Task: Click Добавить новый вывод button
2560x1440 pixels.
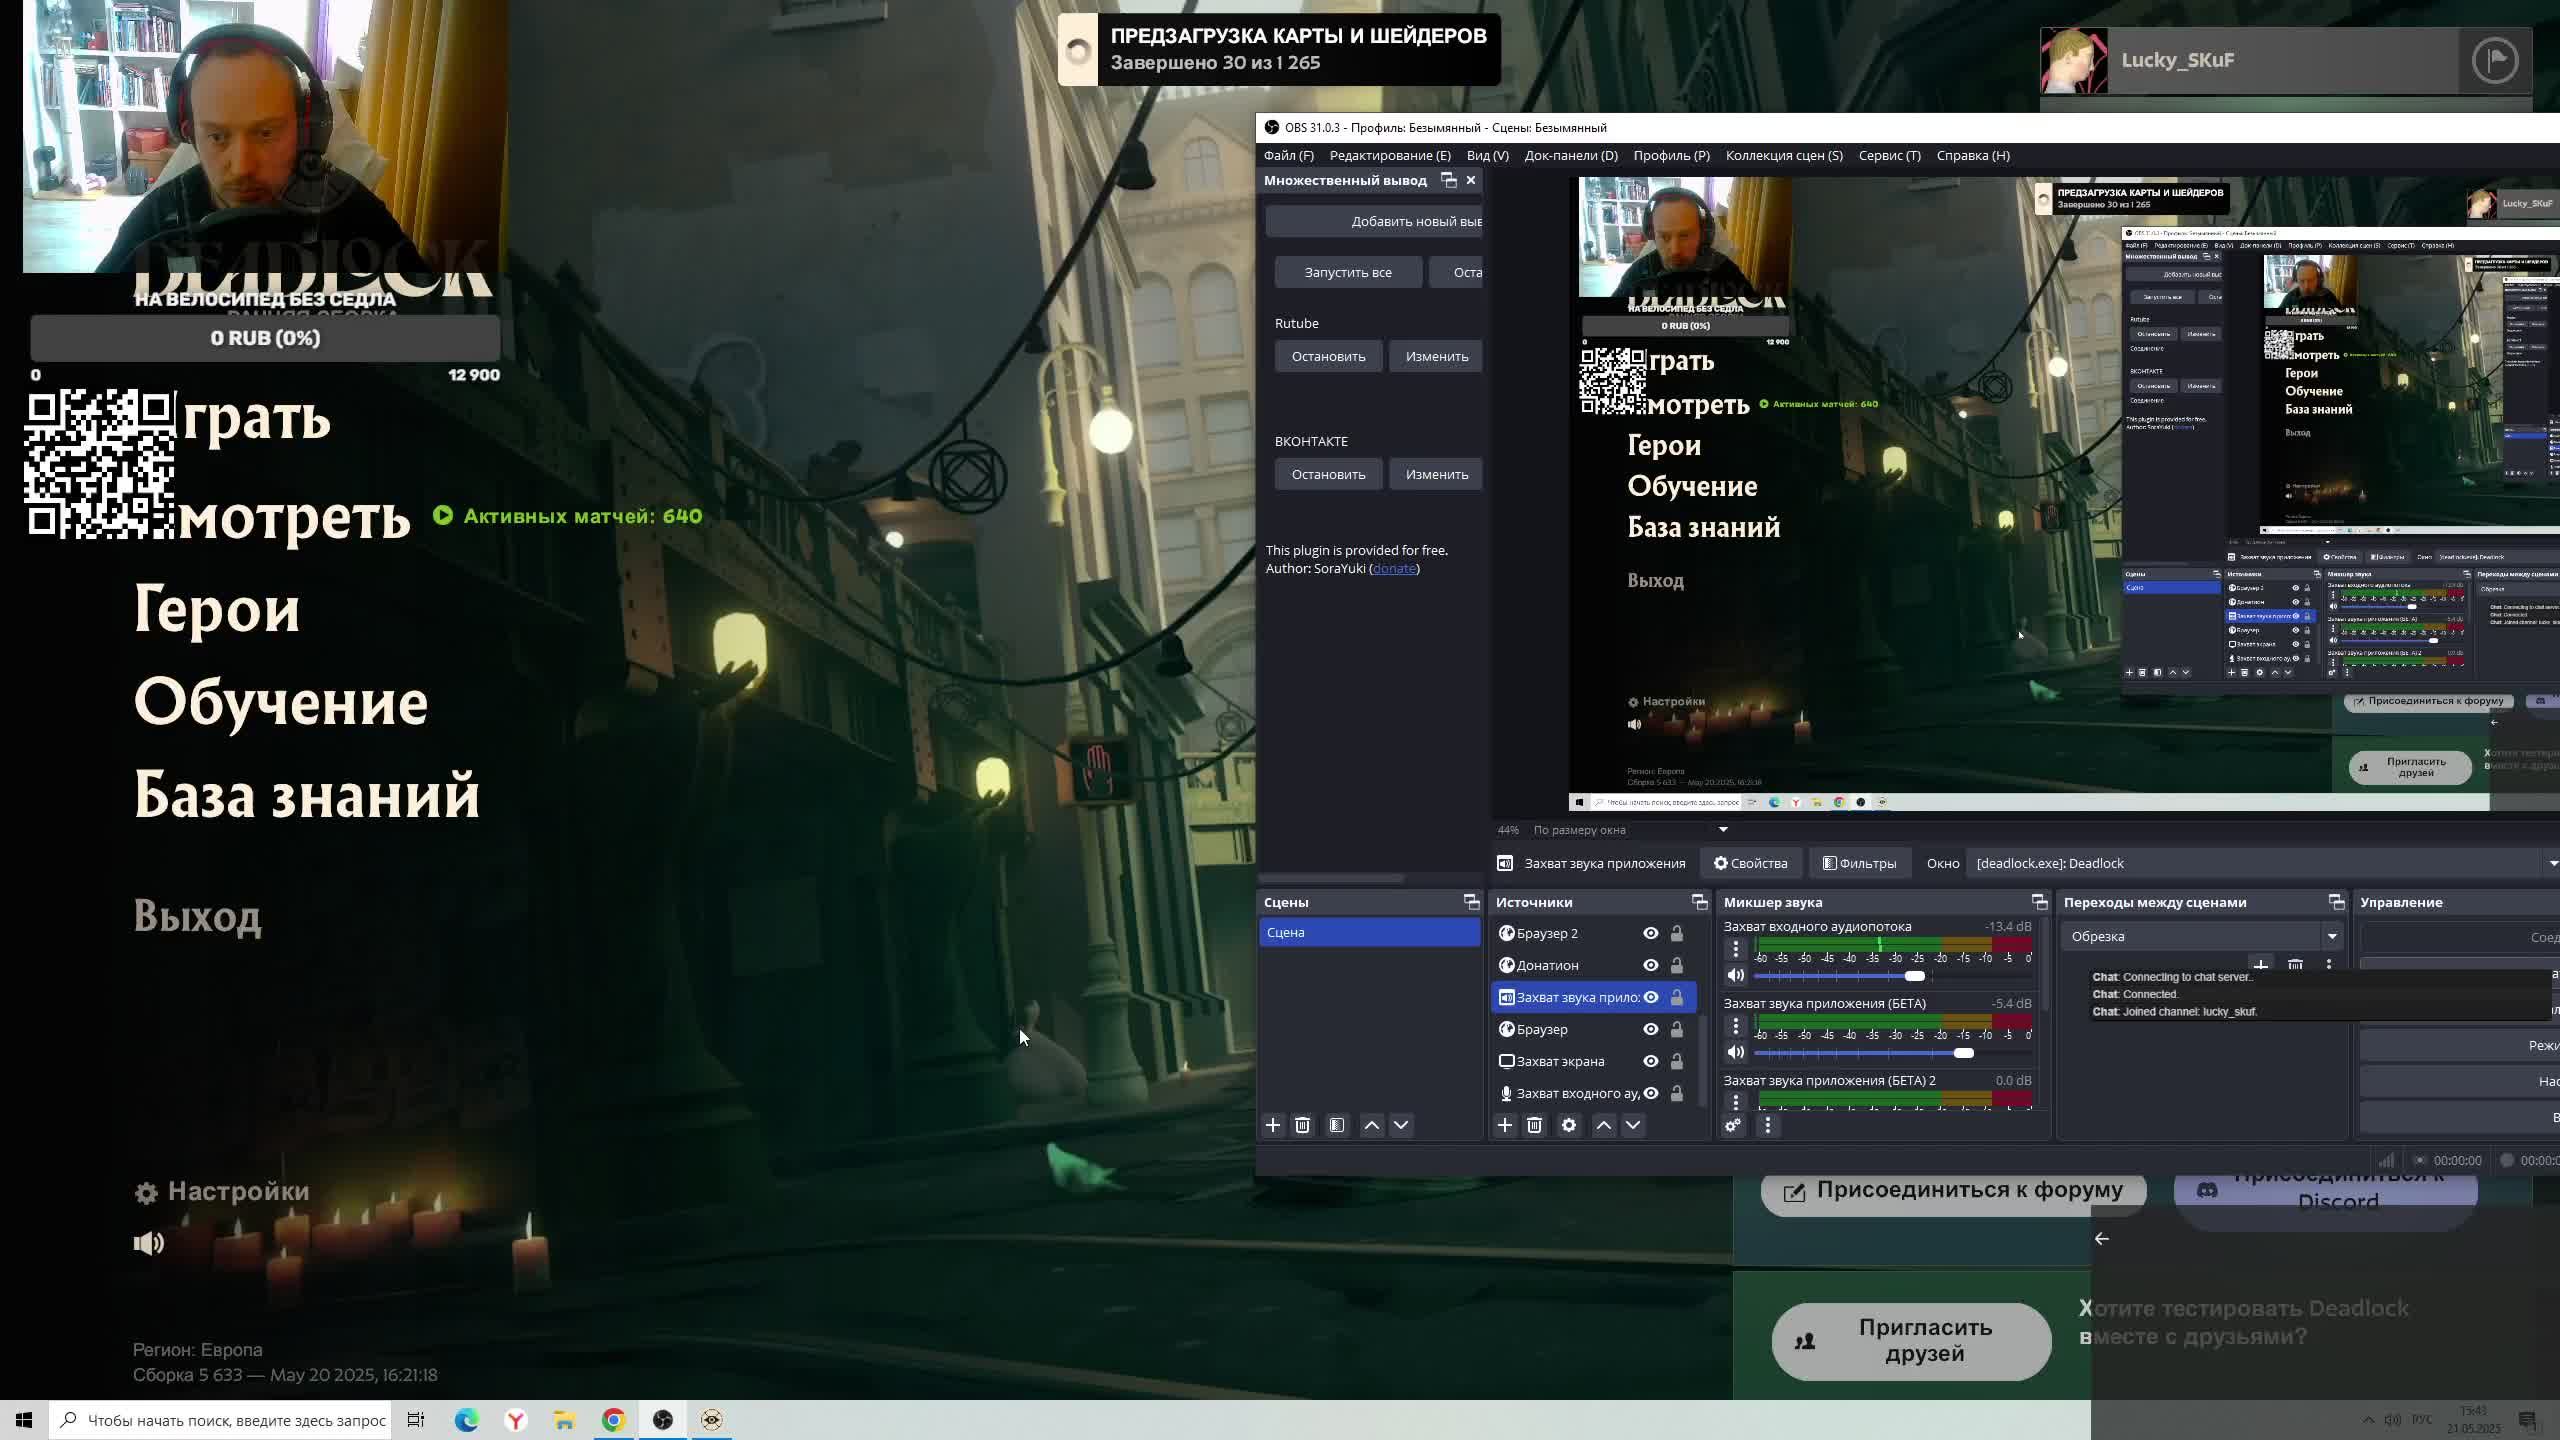Action: [1374, 221]
